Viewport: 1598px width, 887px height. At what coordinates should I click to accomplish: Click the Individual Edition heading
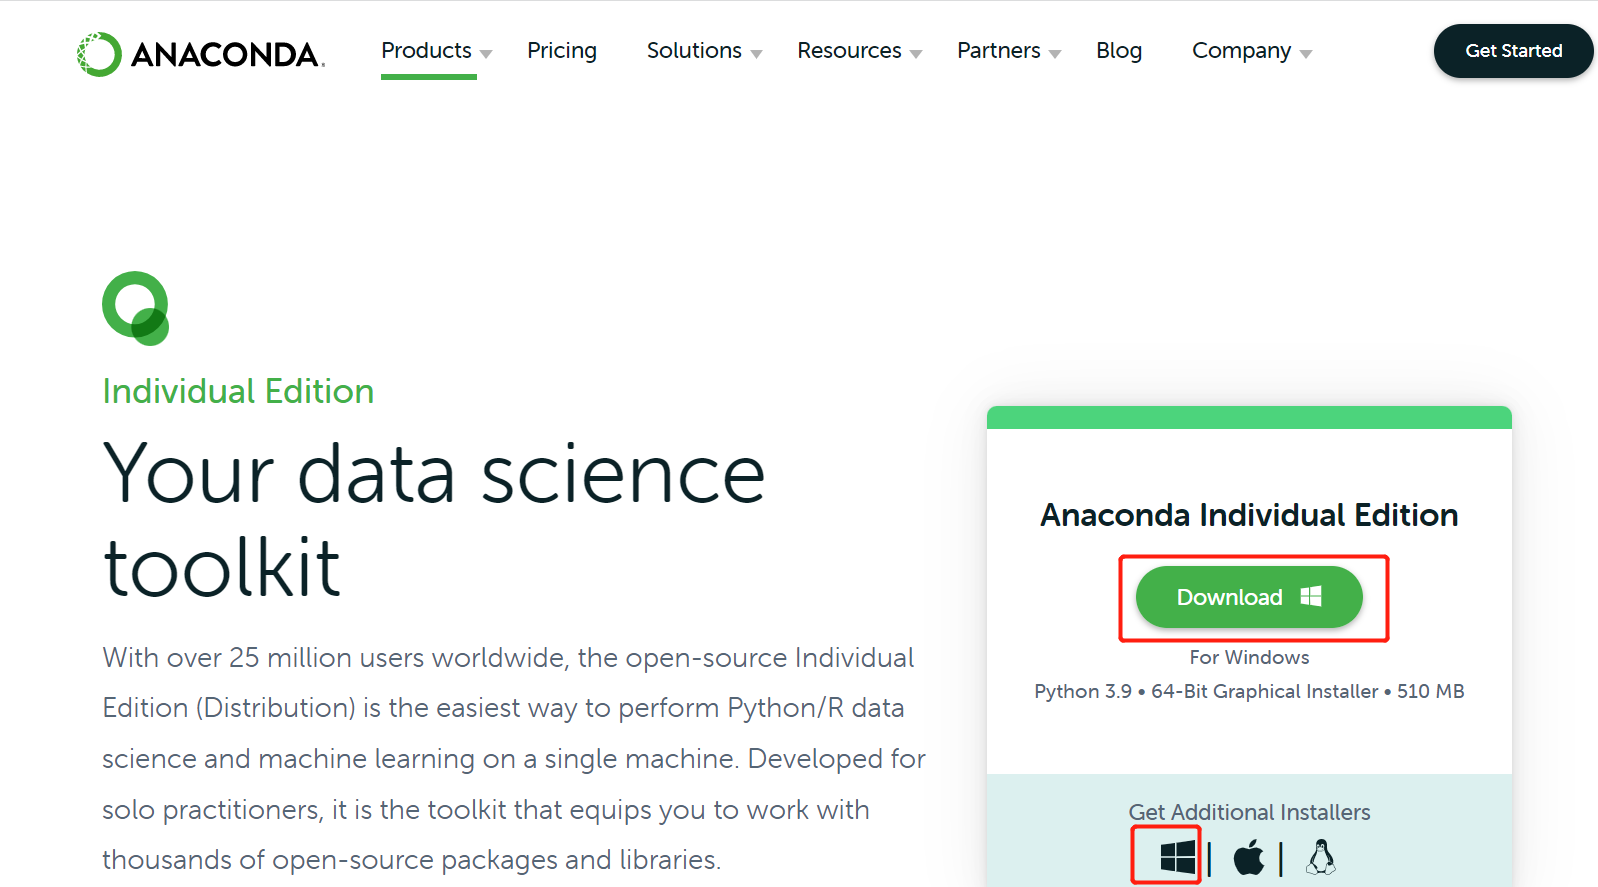click(x=238, y=391)
